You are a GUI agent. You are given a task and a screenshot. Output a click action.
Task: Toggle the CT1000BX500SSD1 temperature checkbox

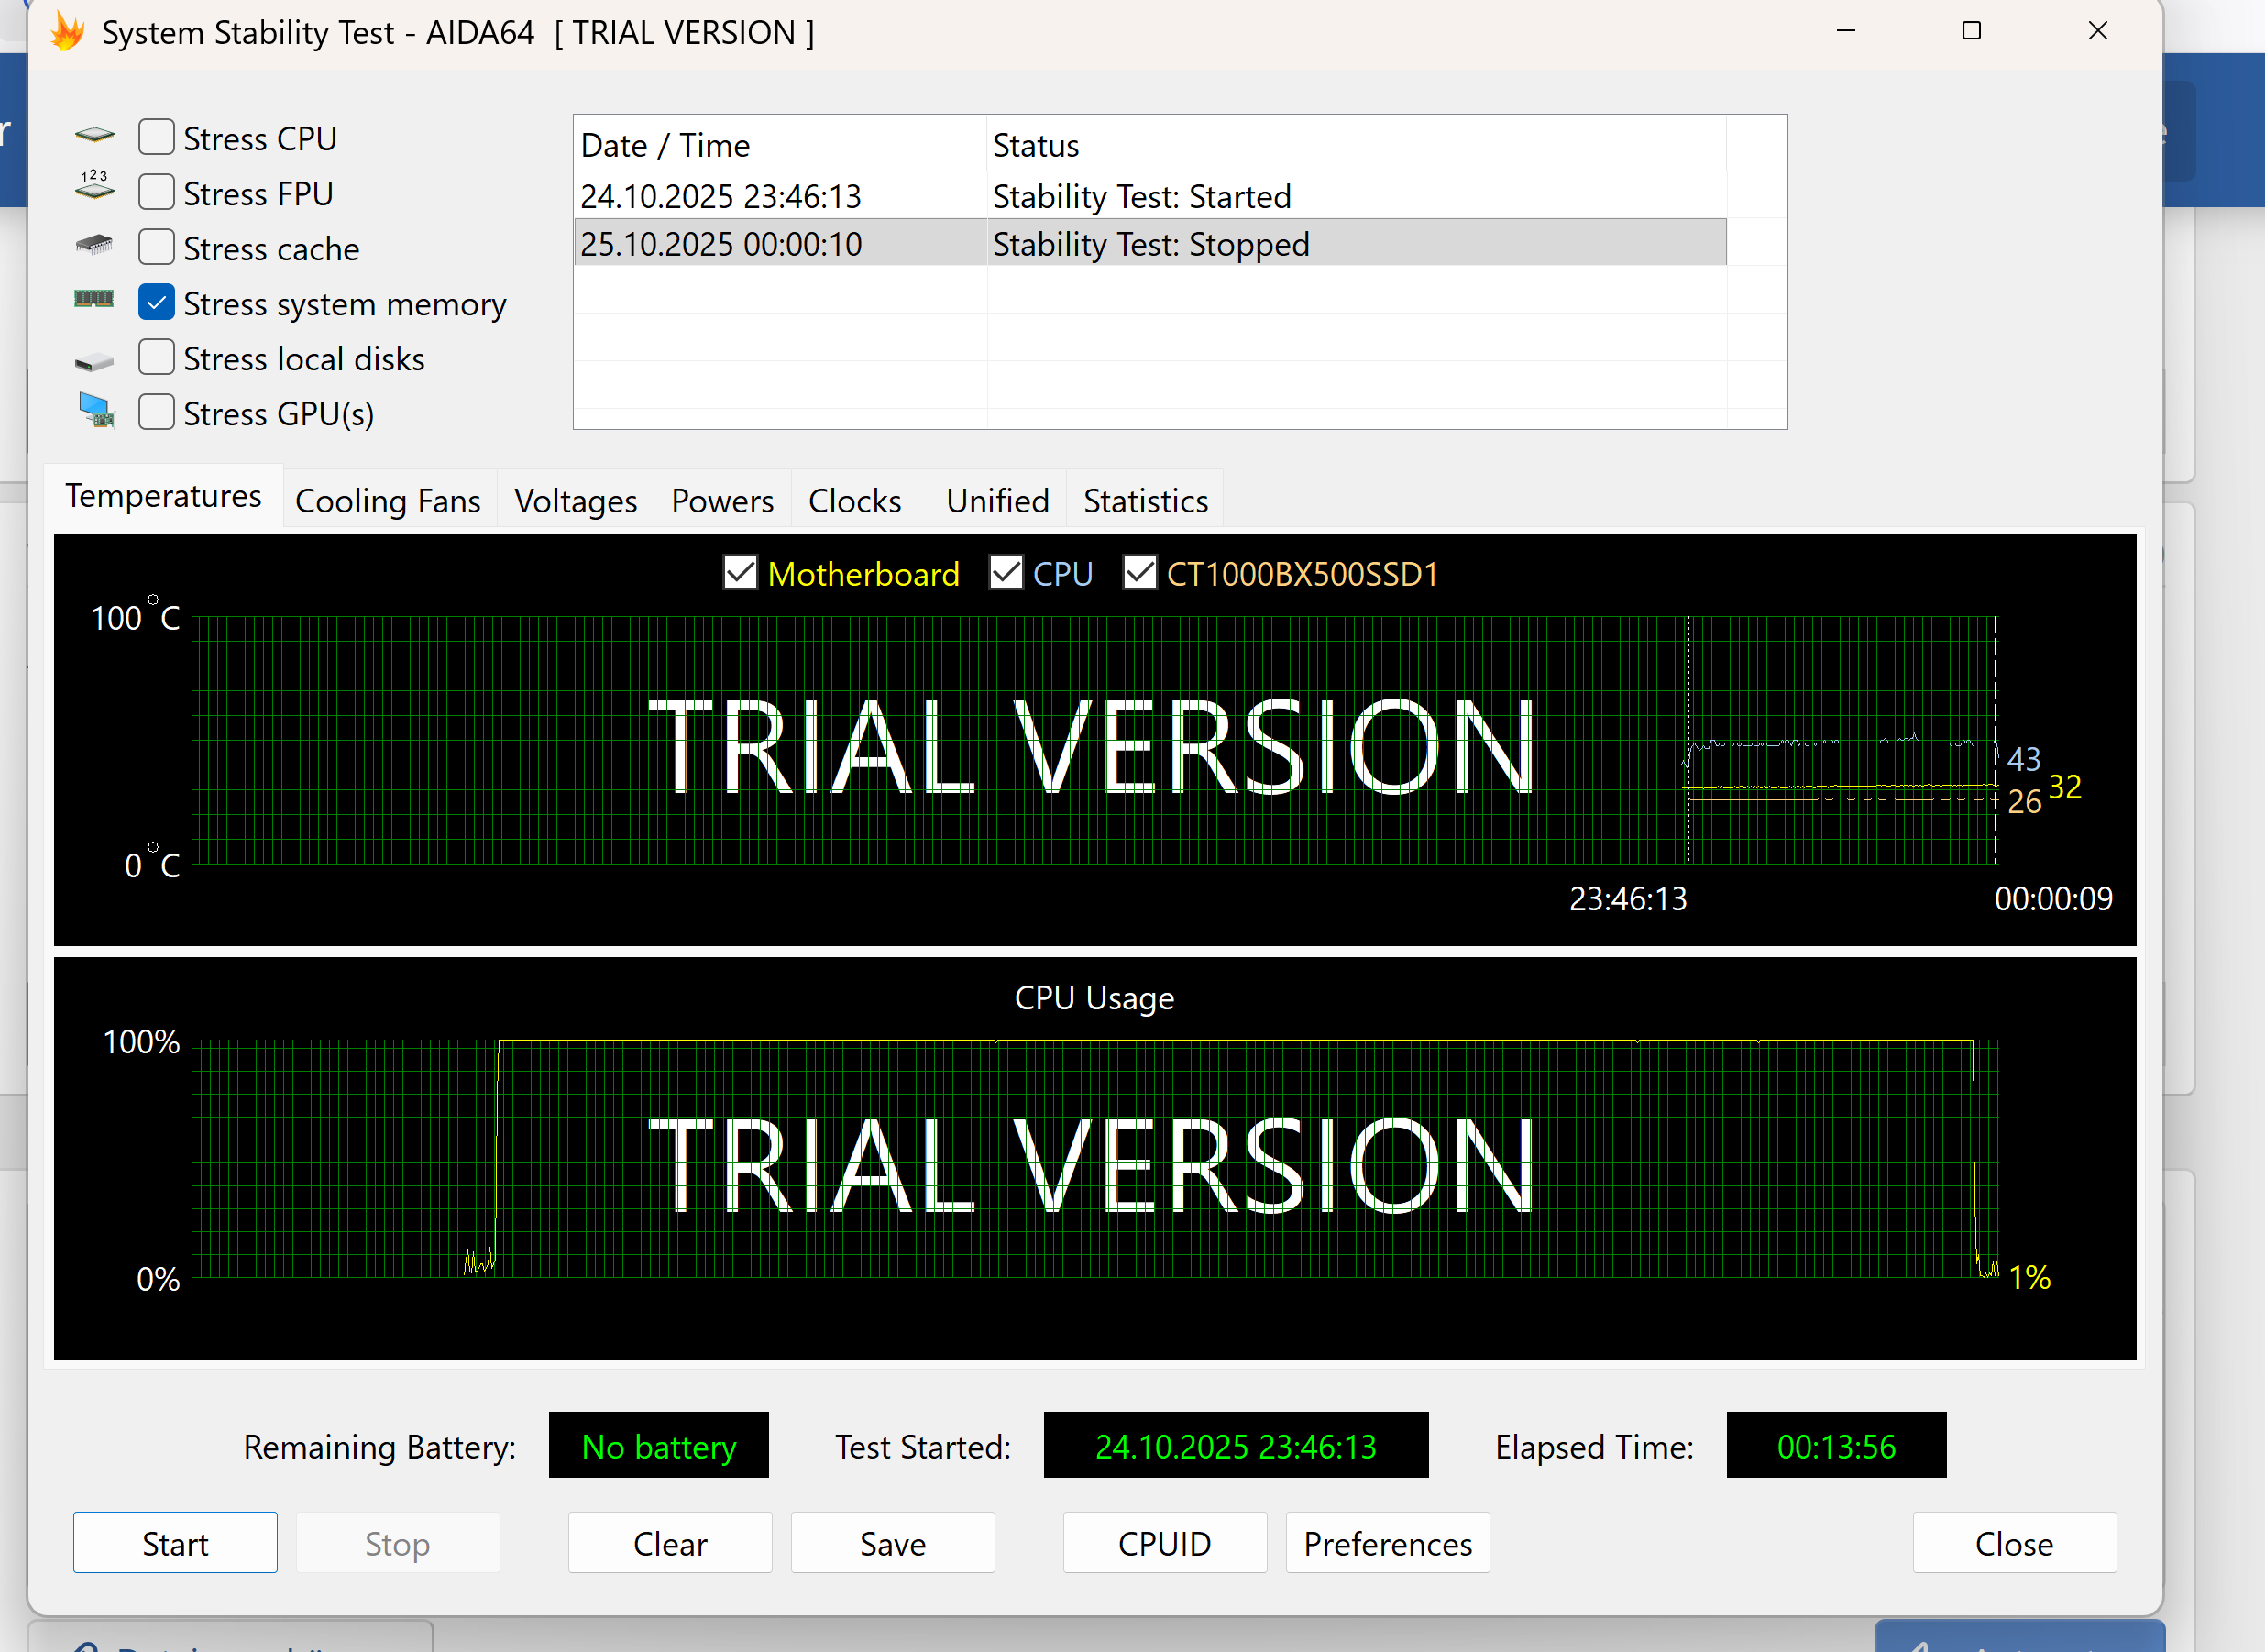pos(1140,573)
